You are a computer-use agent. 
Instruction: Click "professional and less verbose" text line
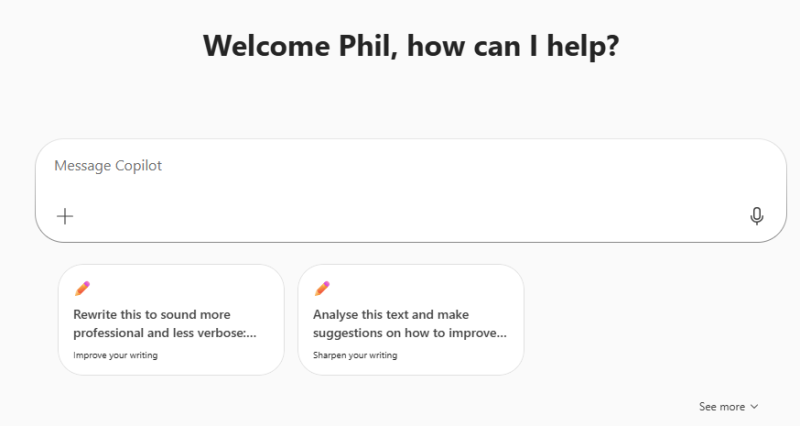coord(164,333)
